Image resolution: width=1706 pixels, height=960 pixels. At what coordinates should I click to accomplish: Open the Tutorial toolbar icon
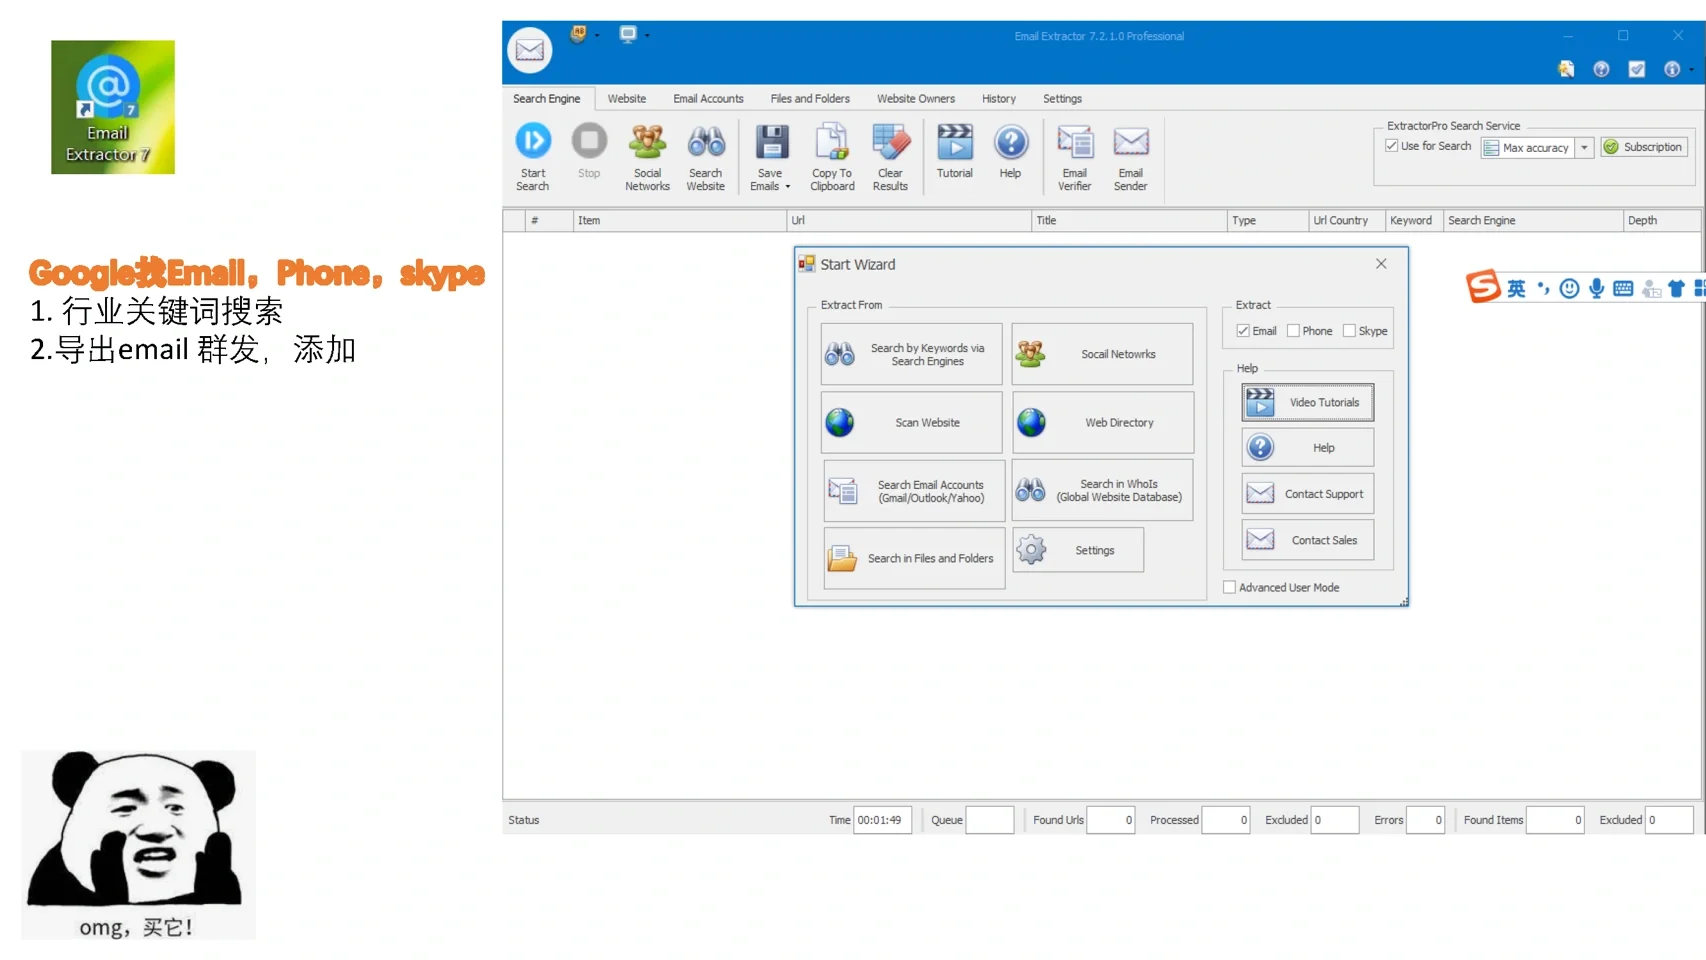pos(955,142)
